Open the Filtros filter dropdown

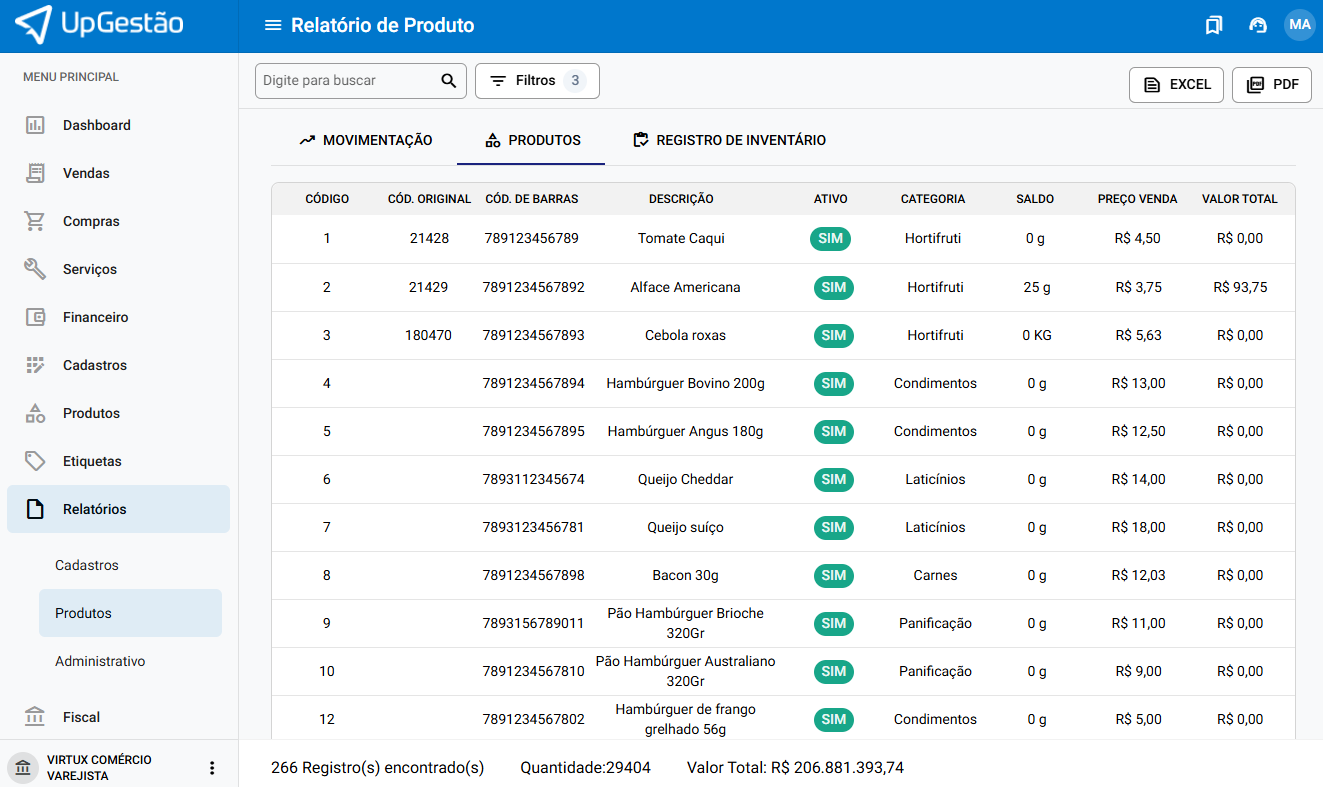[537, 81]
